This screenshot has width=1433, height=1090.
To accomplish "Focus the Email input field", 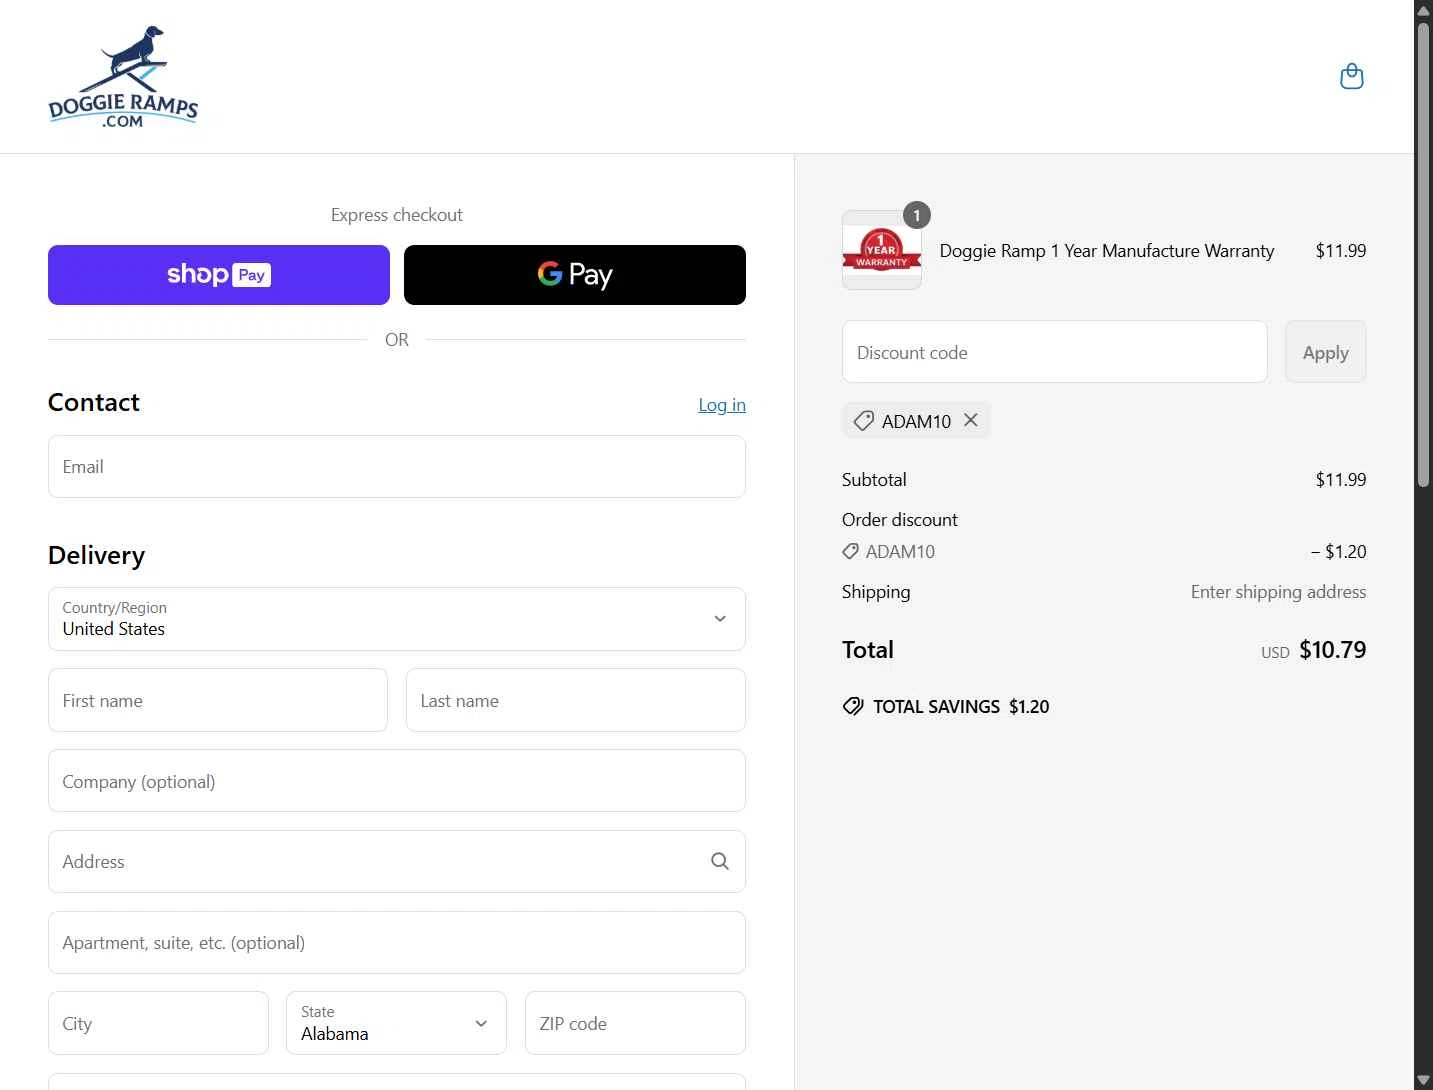I will point(397,467).
